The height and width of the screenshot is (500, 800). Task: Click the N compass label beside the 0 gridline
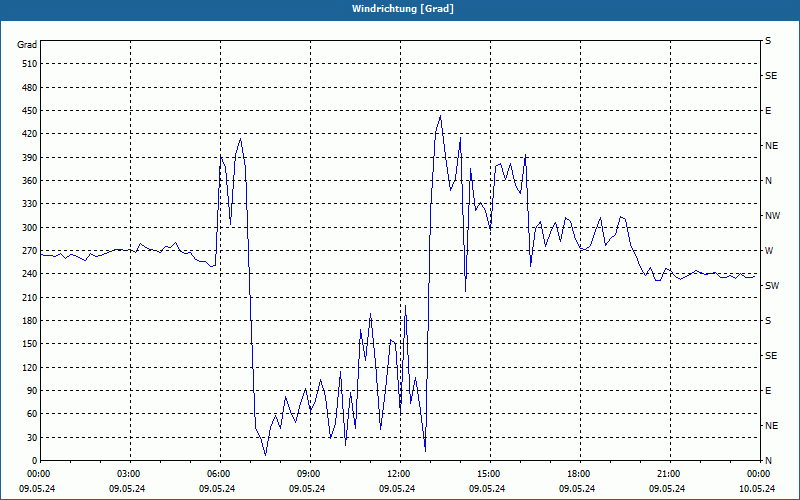[768, 461]
